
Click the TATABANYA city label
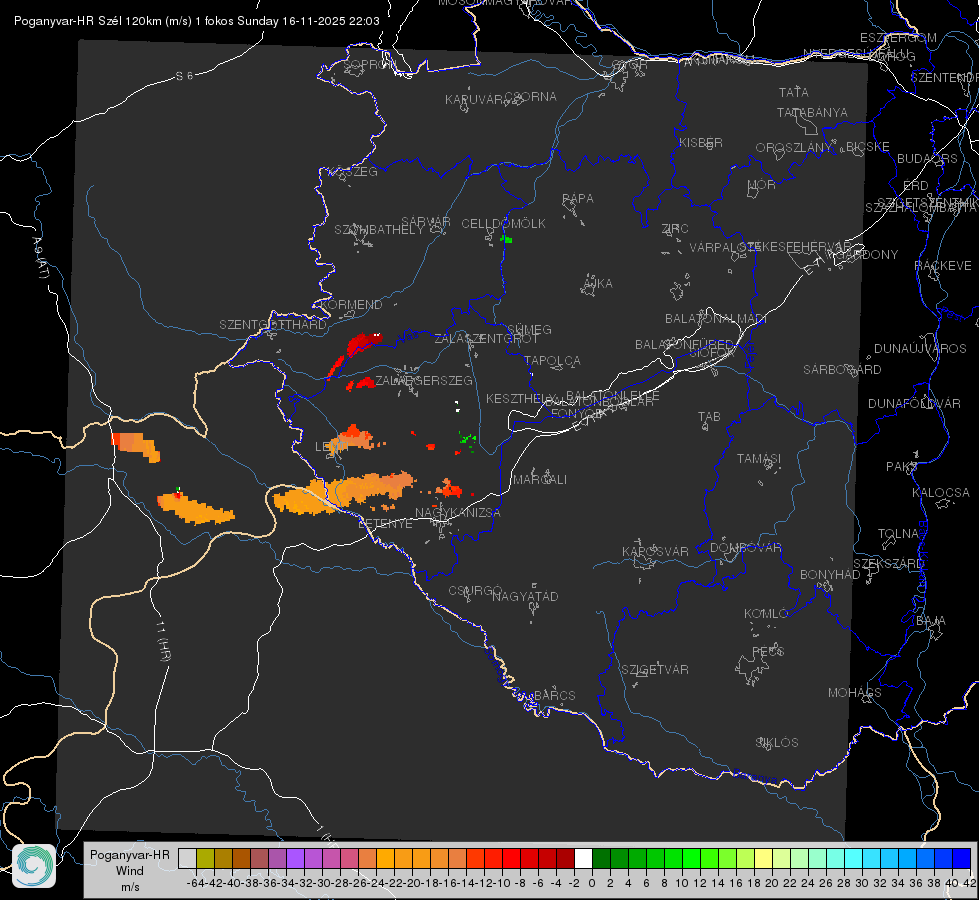[x=812, y=112]
